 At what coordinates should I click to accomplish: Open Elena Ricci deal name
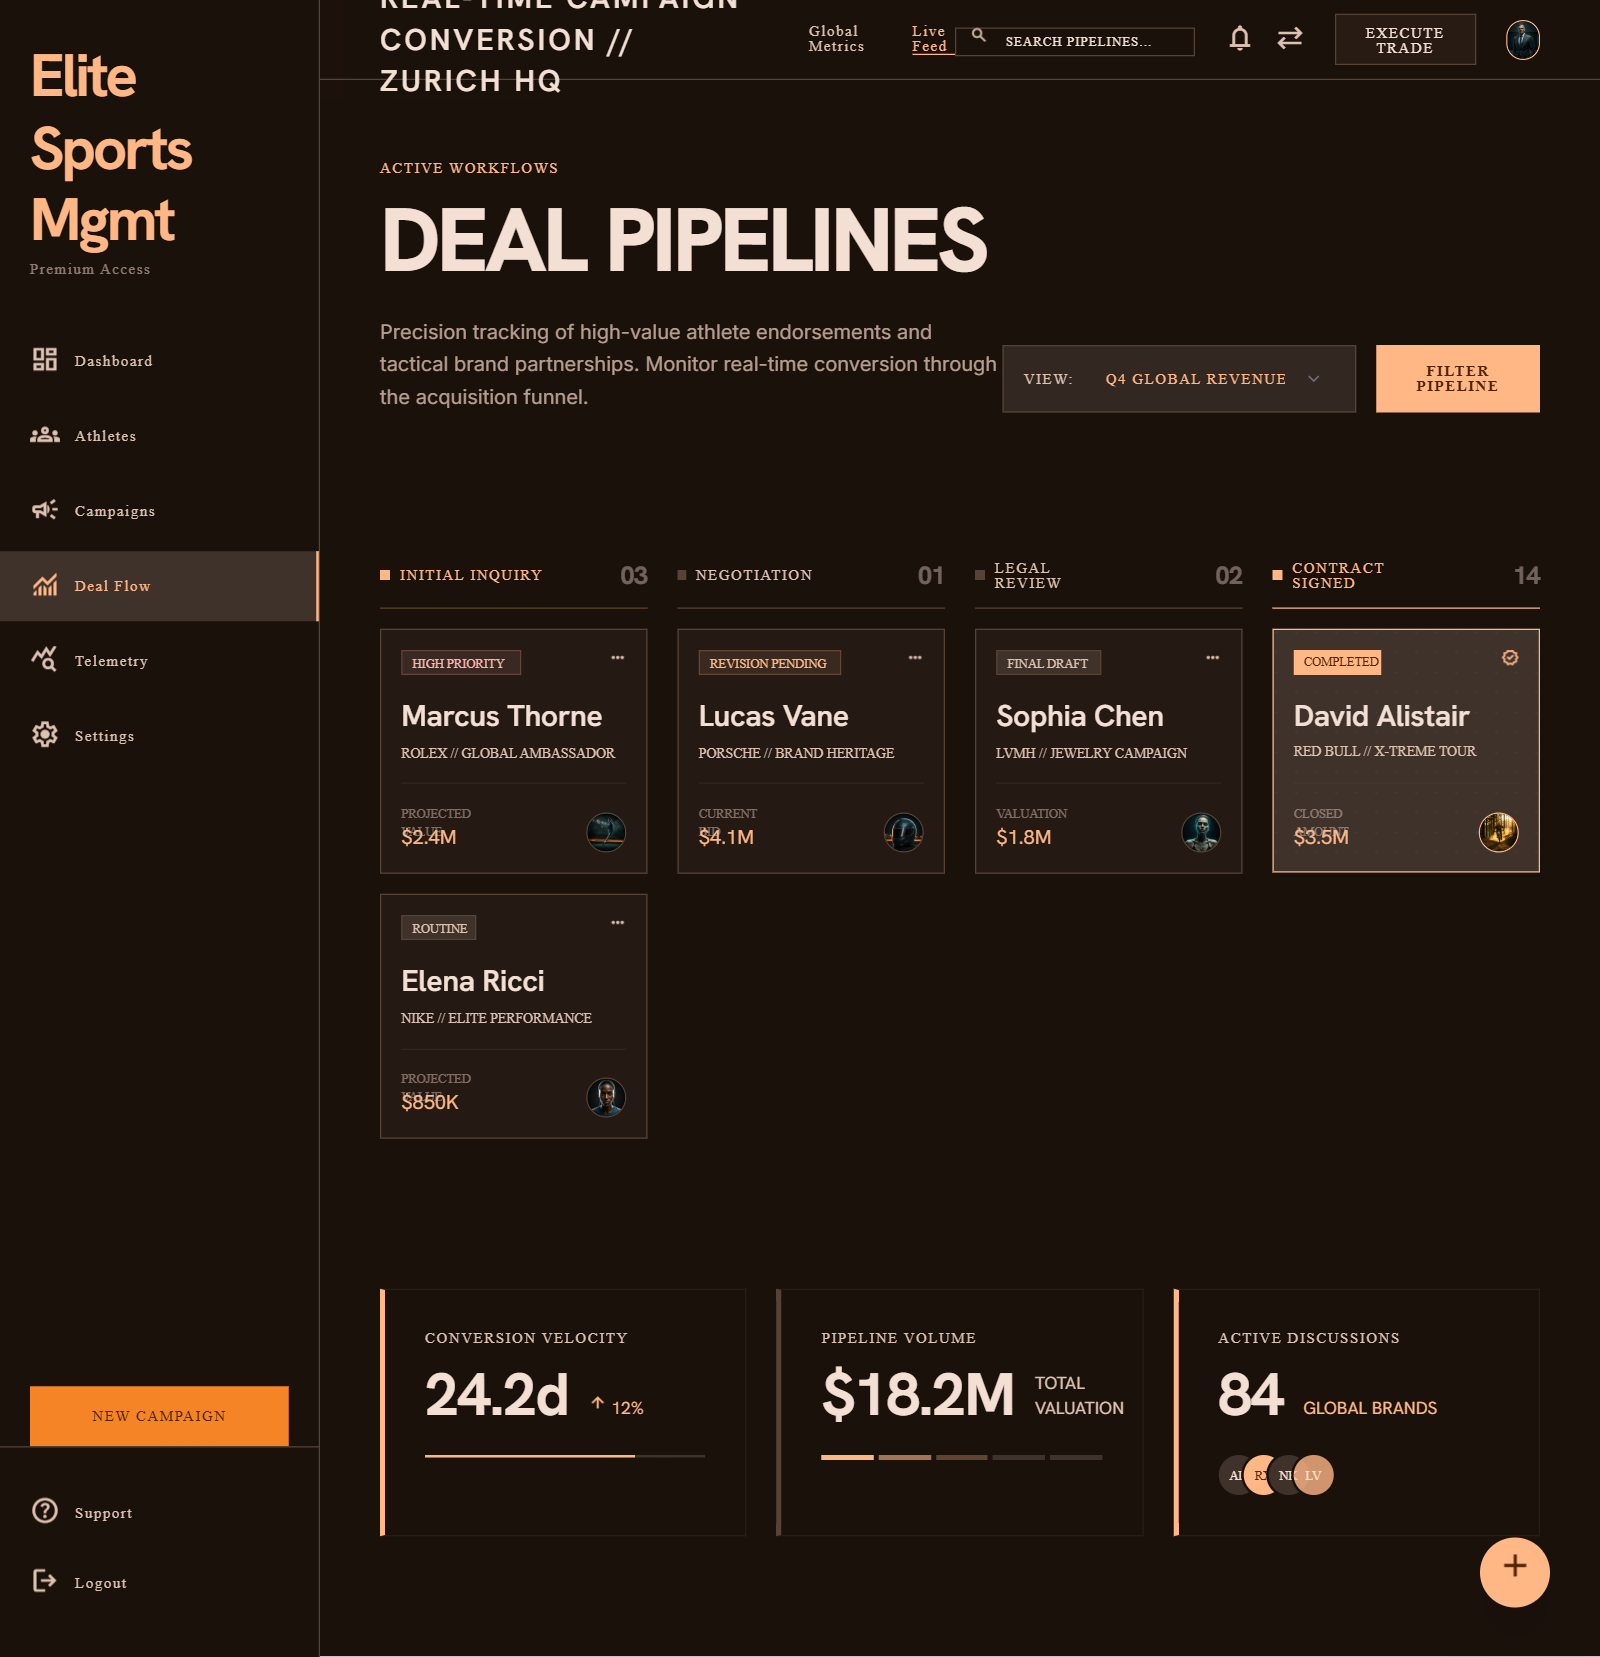point(473,981)
